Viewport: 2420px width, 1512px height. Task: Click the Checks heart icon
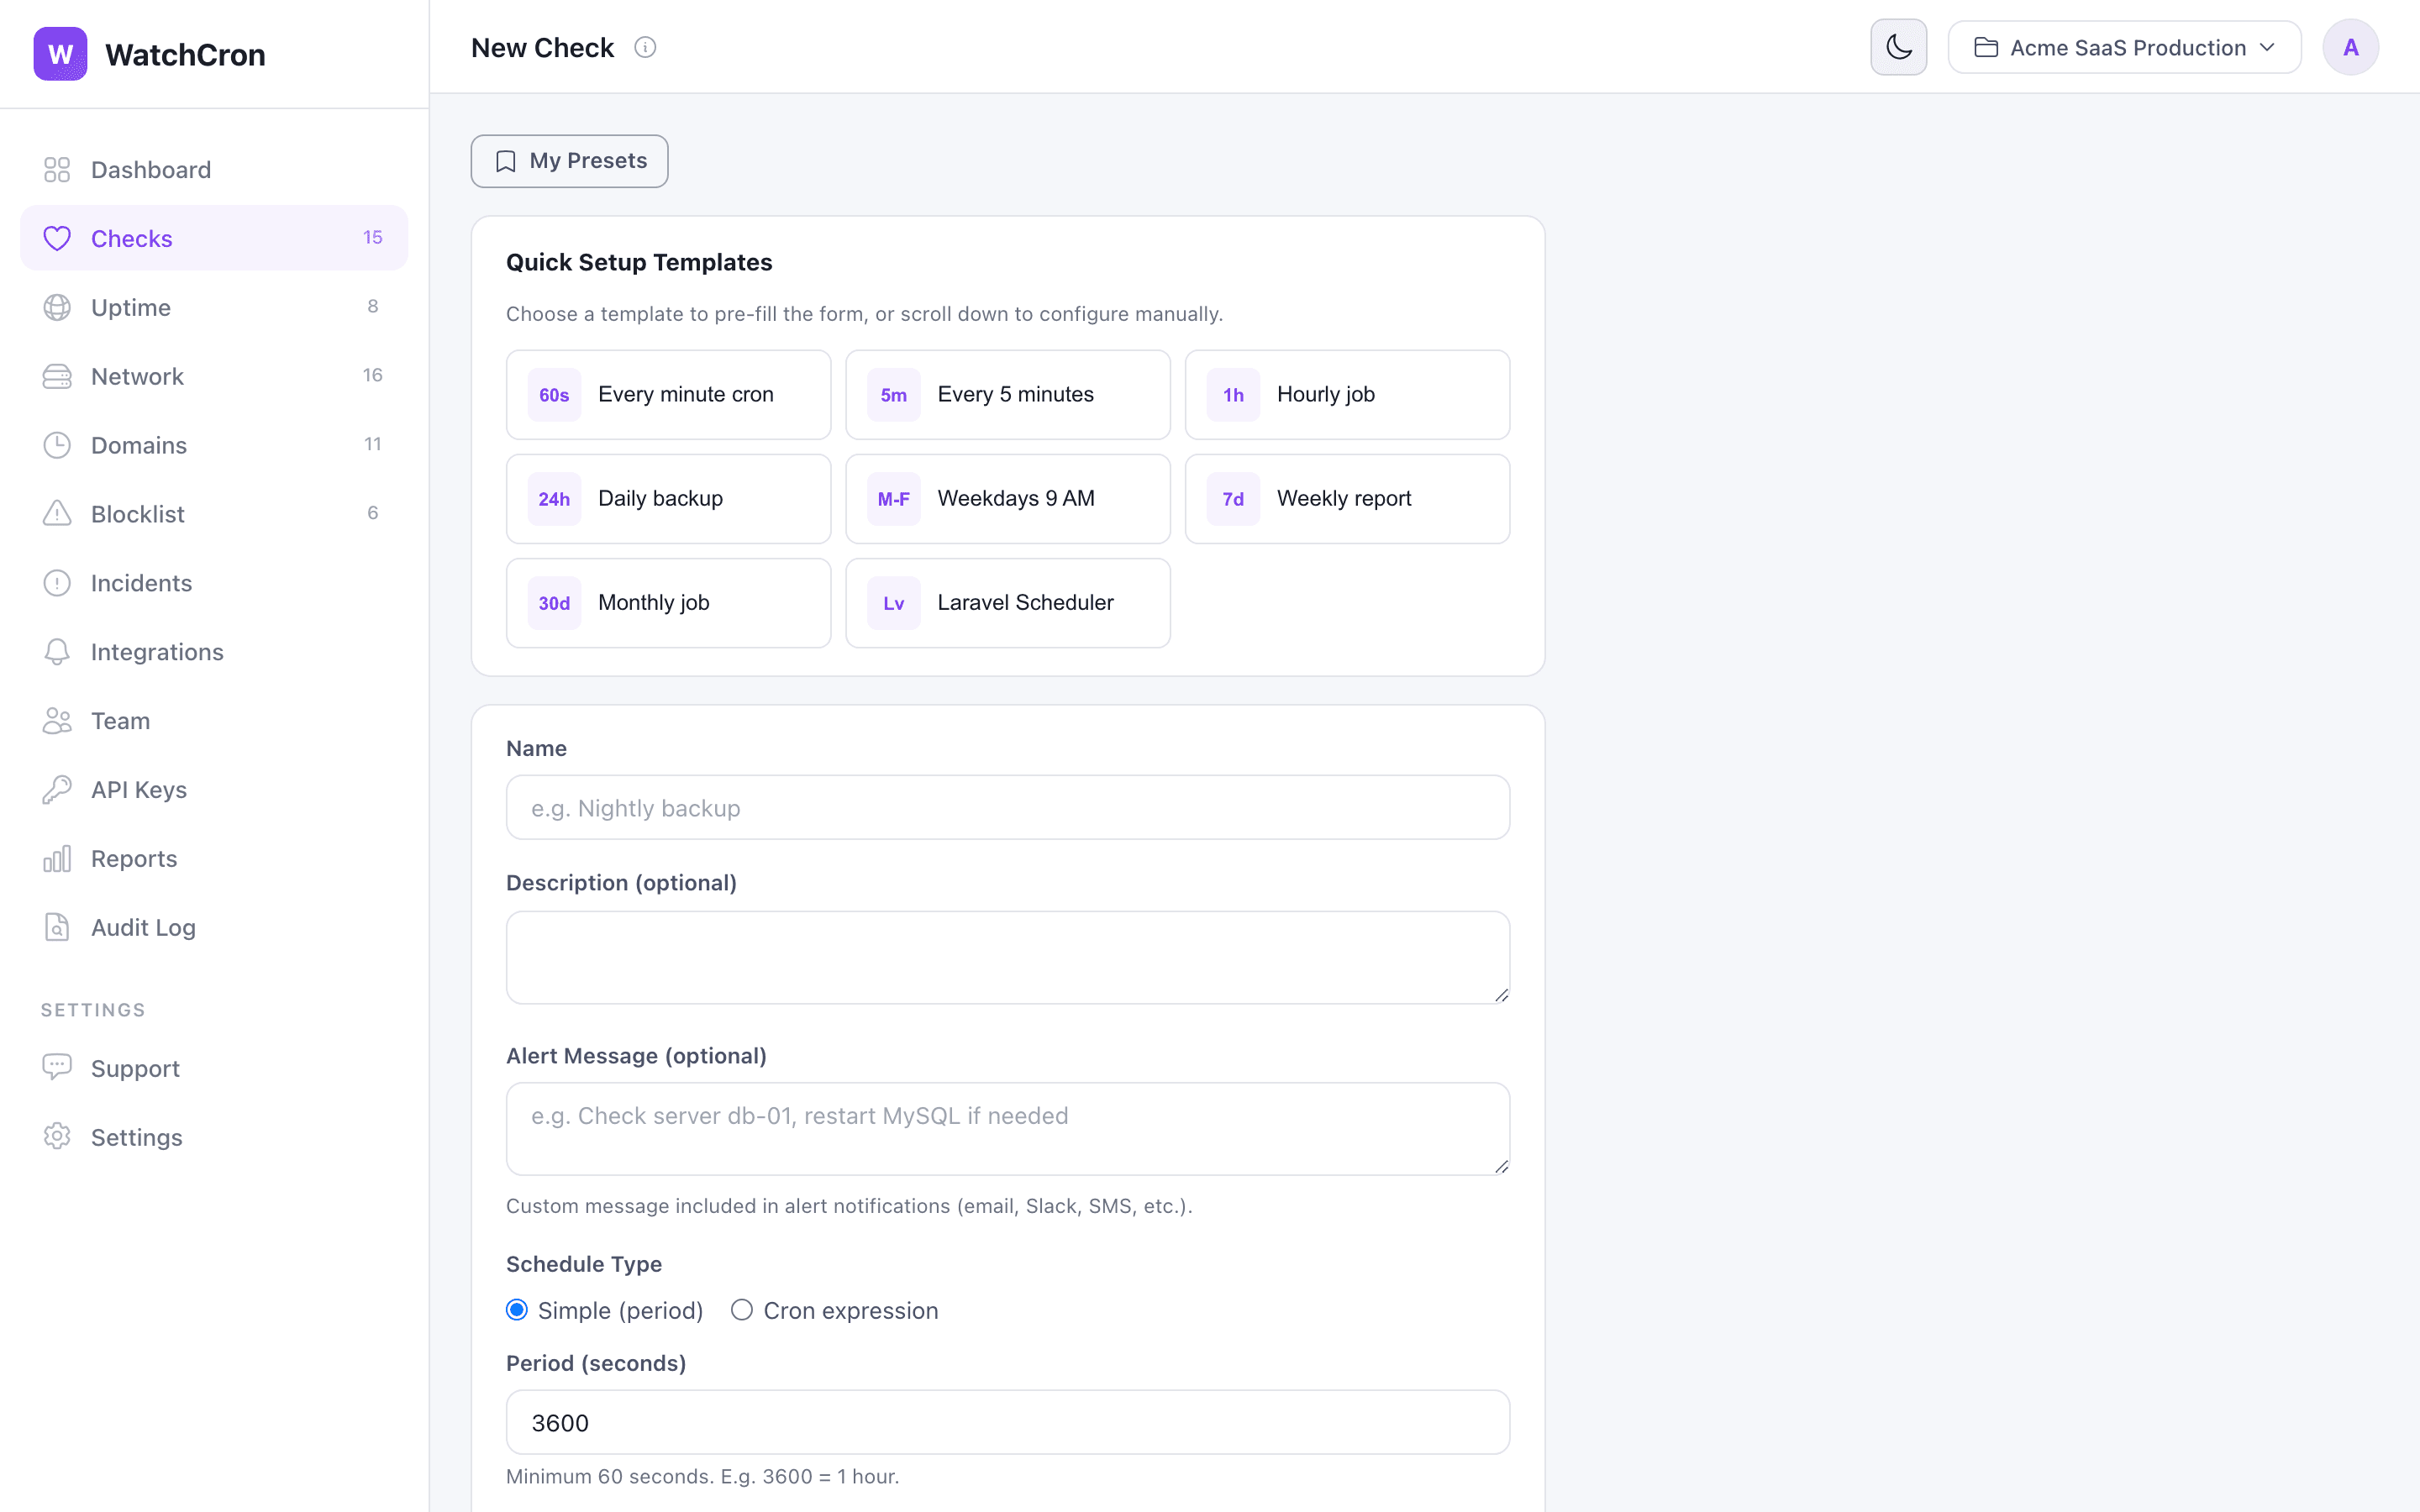point(57,238)
